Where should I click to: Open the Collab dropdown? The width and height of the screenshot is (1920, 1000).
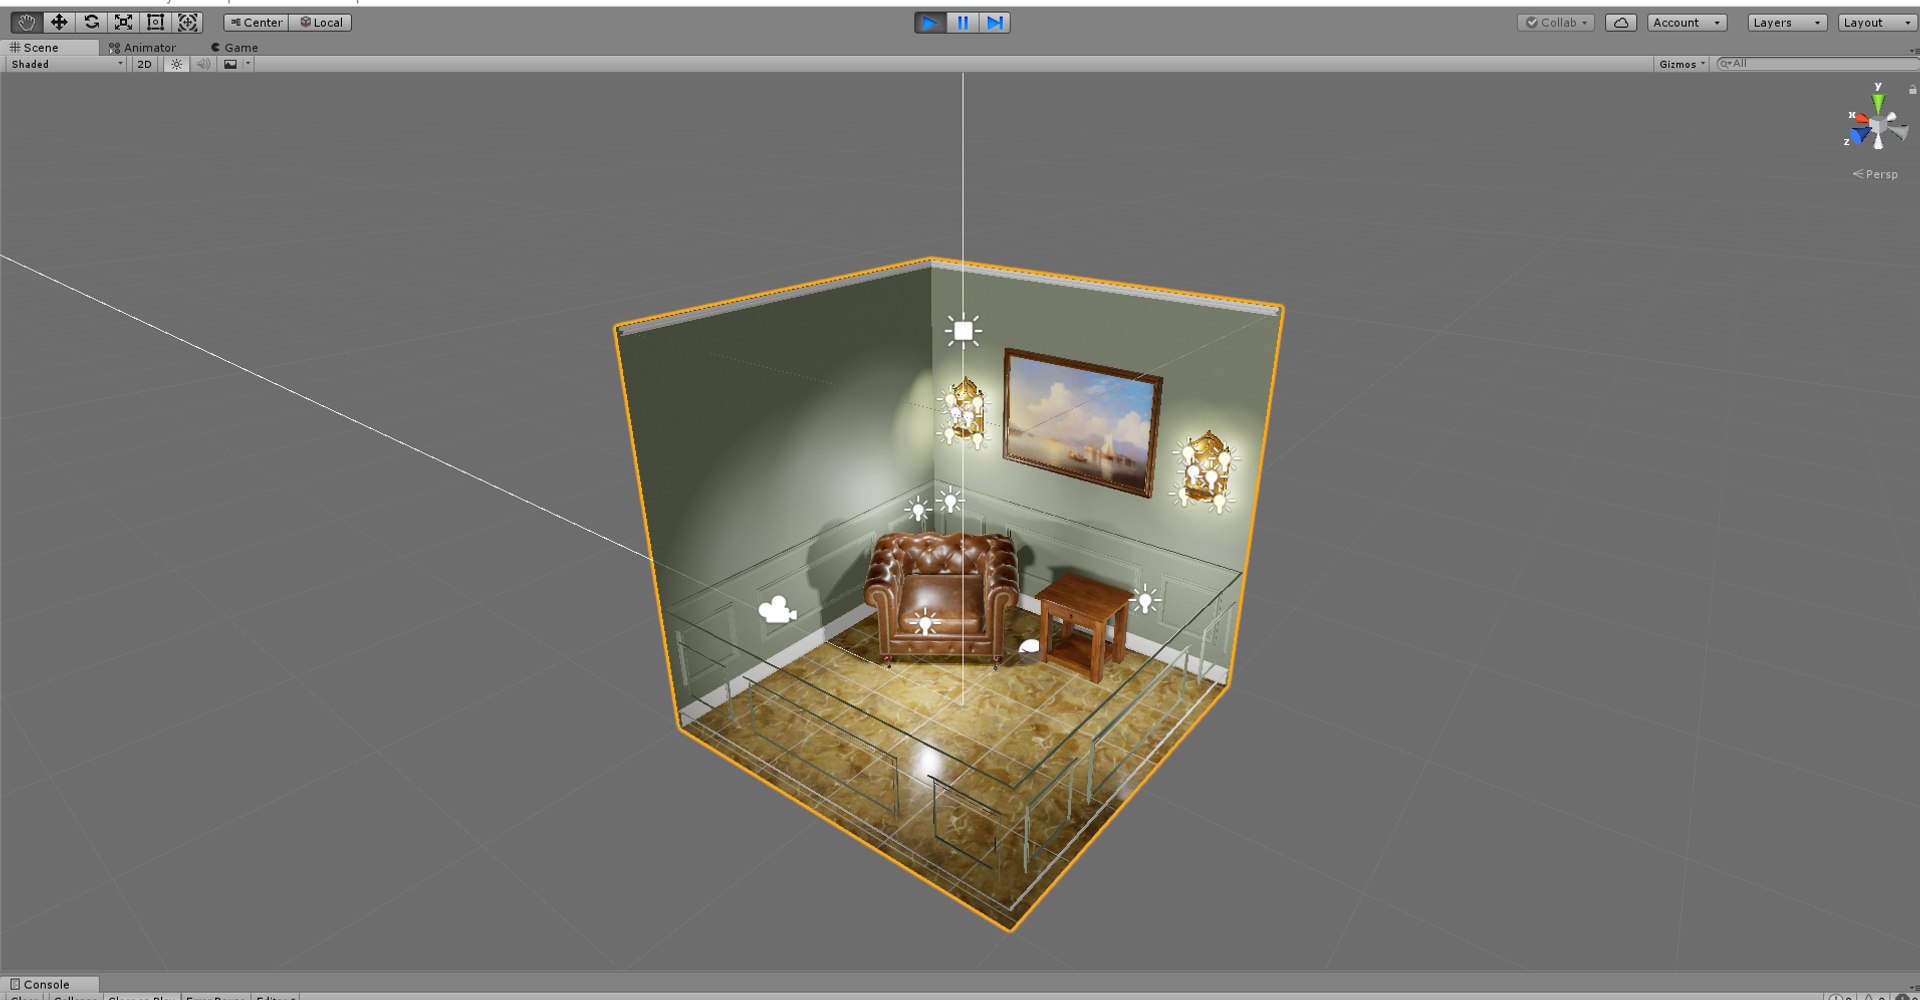pyautogui.click(x=1556, y=22)
